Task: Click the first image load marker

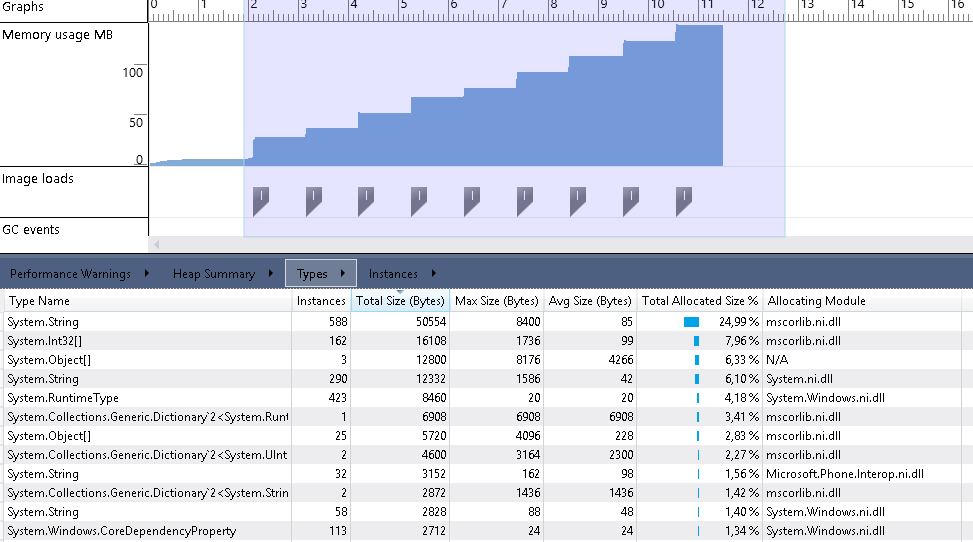Action: [261, 201]
